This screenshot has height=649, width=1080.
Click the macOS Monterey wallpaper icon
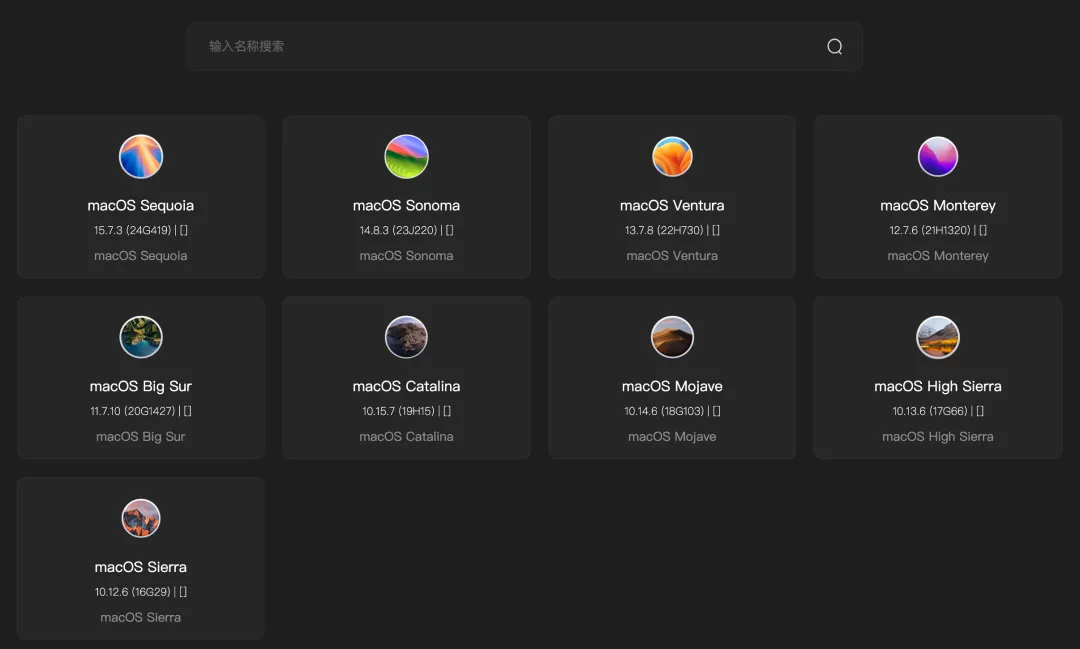coord(937,156)
